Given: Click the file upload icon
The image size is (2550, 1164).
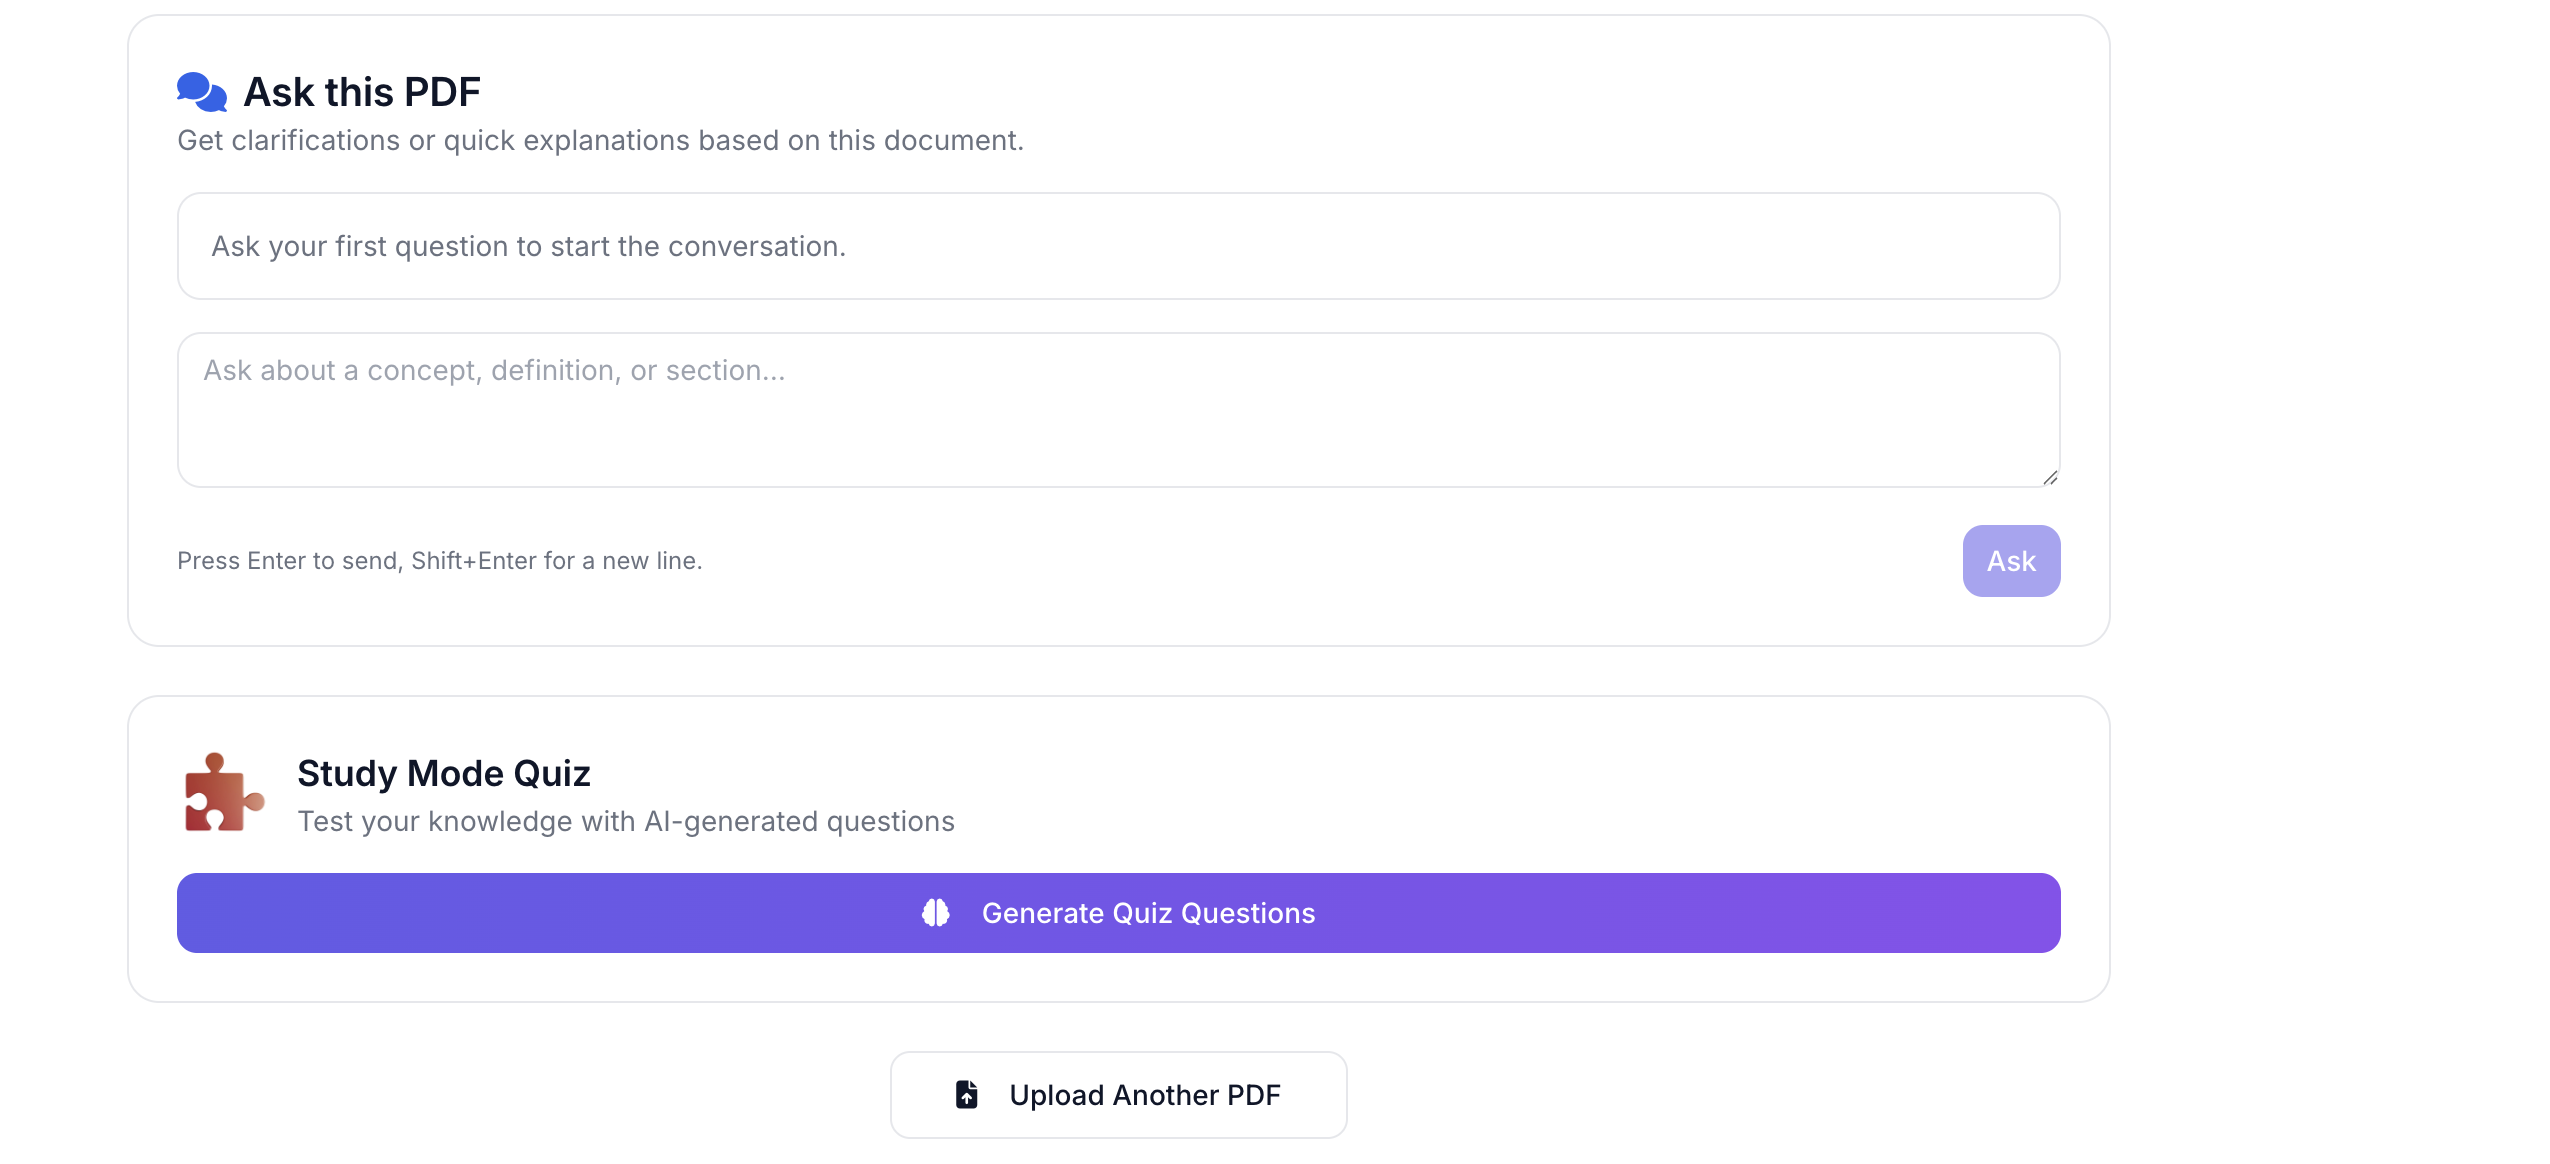Looking at the screenshot, I should pos(967,1095).
